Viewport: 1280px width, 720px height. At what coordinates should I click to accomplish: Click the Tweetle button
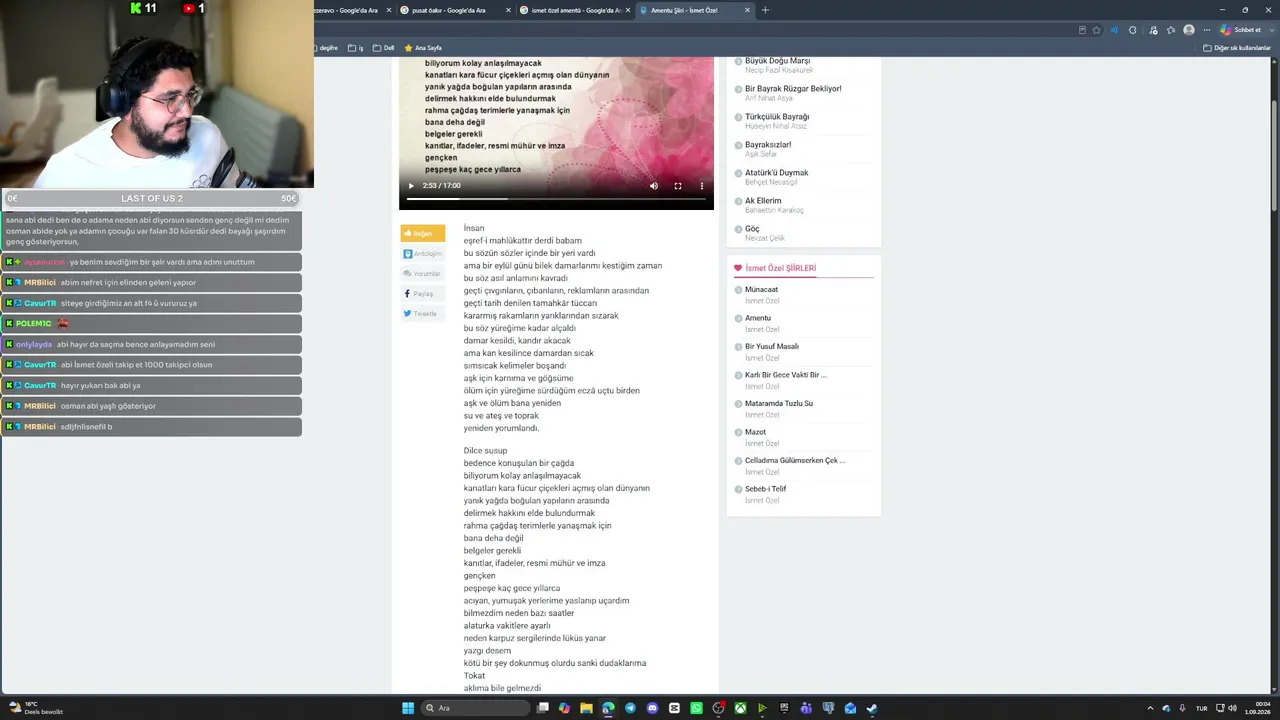pyautogui.click(x=422, y=314)
